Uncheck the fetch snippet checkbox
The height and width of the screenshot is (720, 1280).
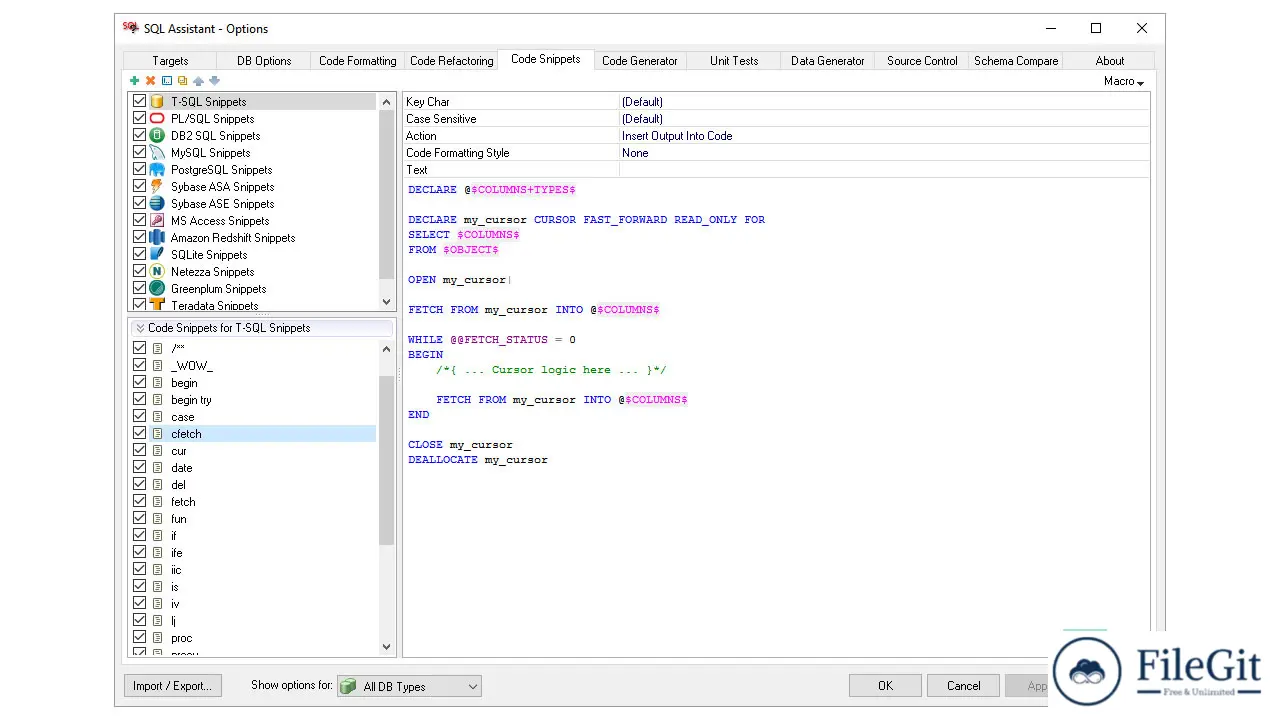click(140, 502)
